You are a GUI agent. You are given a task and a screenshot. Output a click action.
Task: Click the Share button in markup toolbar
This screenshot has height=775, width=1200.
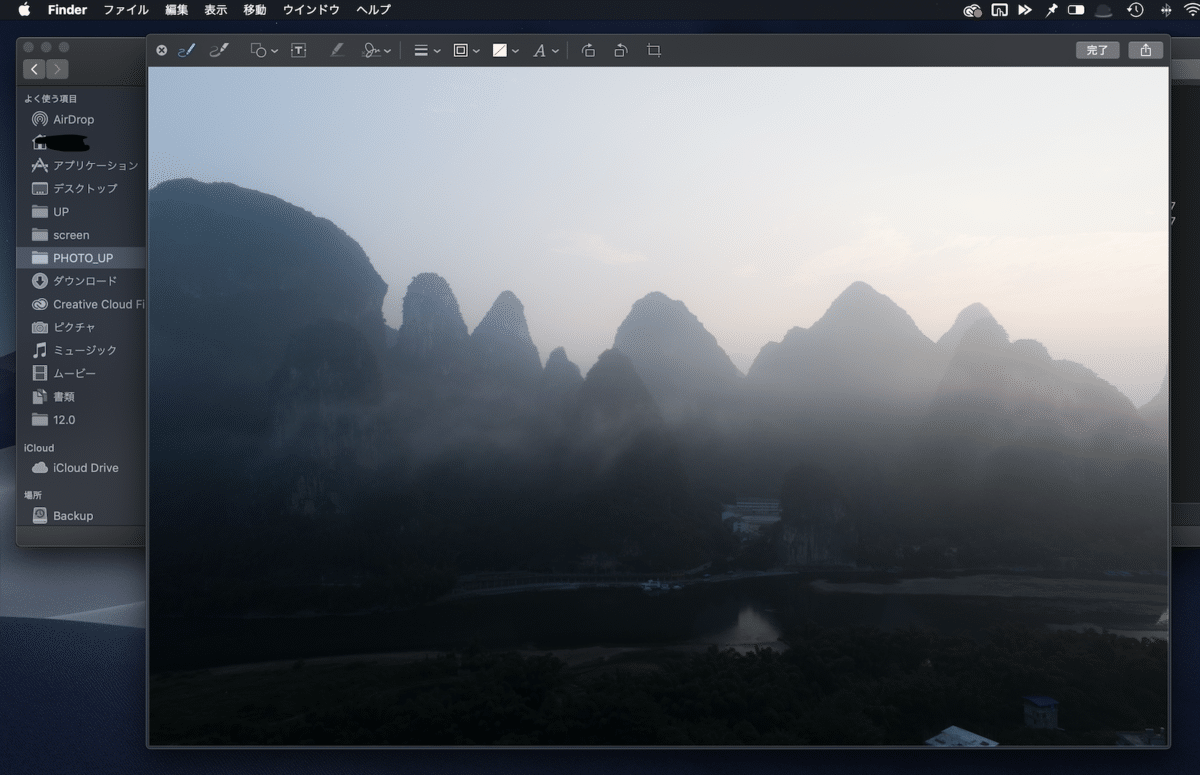1146,50
